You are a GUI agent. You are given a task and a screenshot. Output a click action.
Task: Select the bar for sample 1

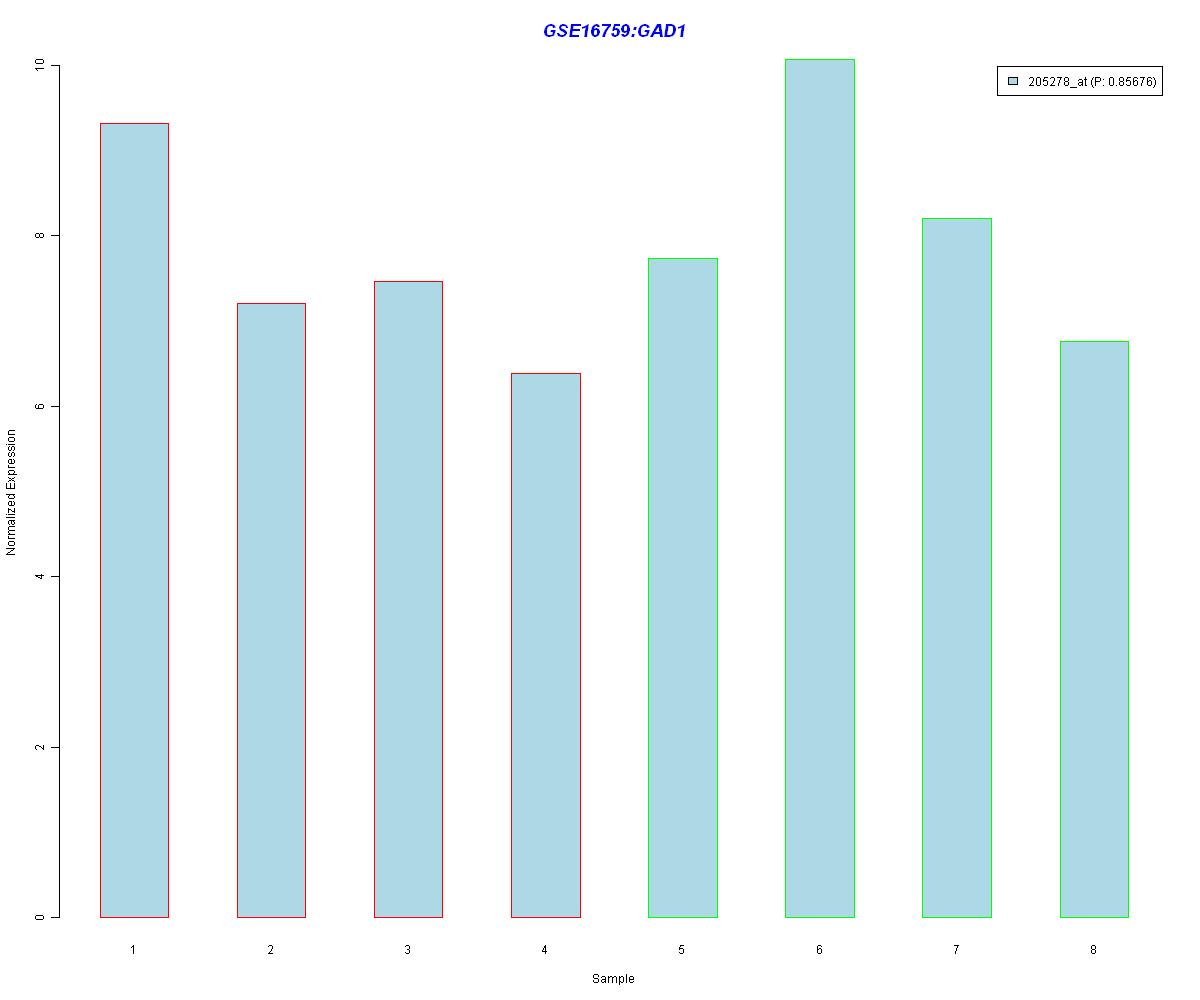134,520
